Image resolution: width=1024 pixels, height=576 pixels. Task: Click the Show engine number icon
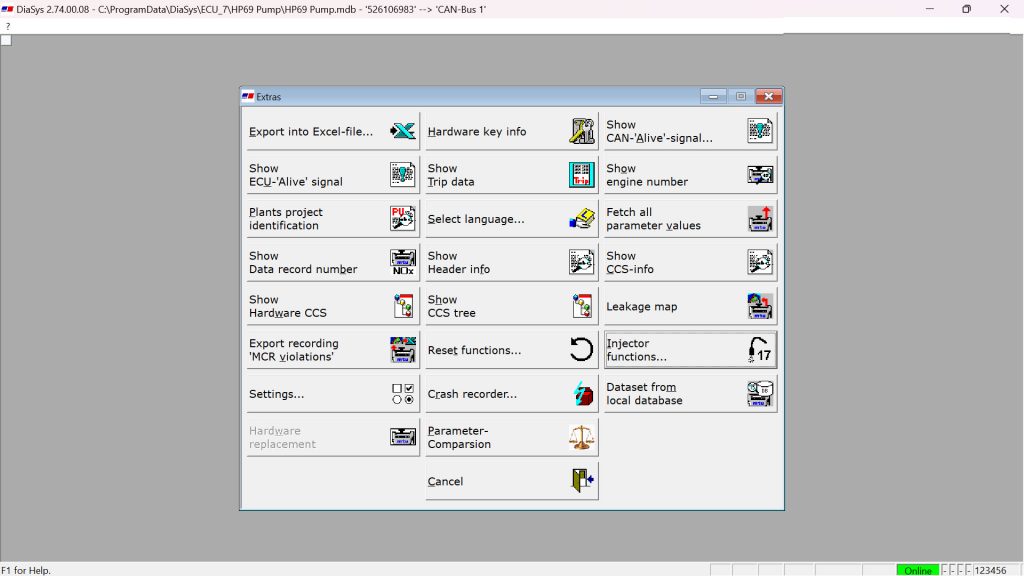(760, 175)
